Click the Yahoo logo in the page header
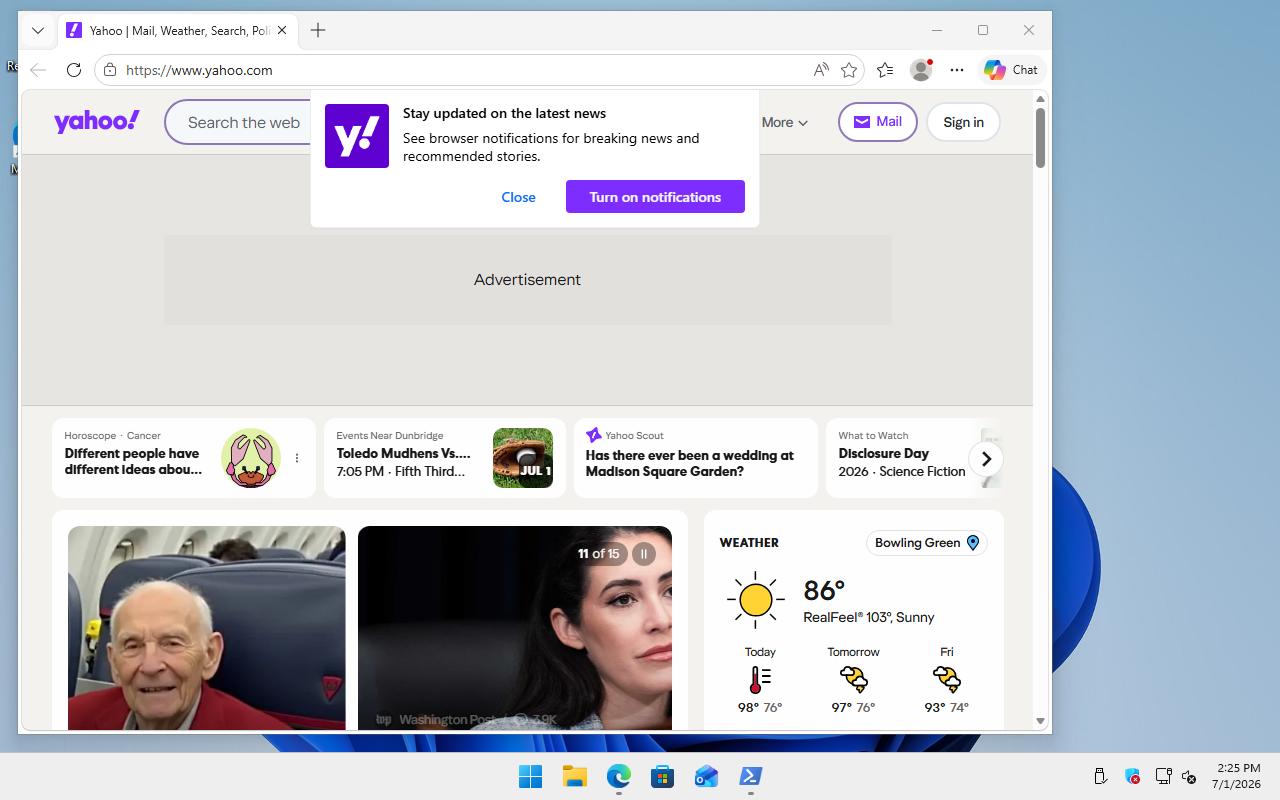 click(97, 121)
